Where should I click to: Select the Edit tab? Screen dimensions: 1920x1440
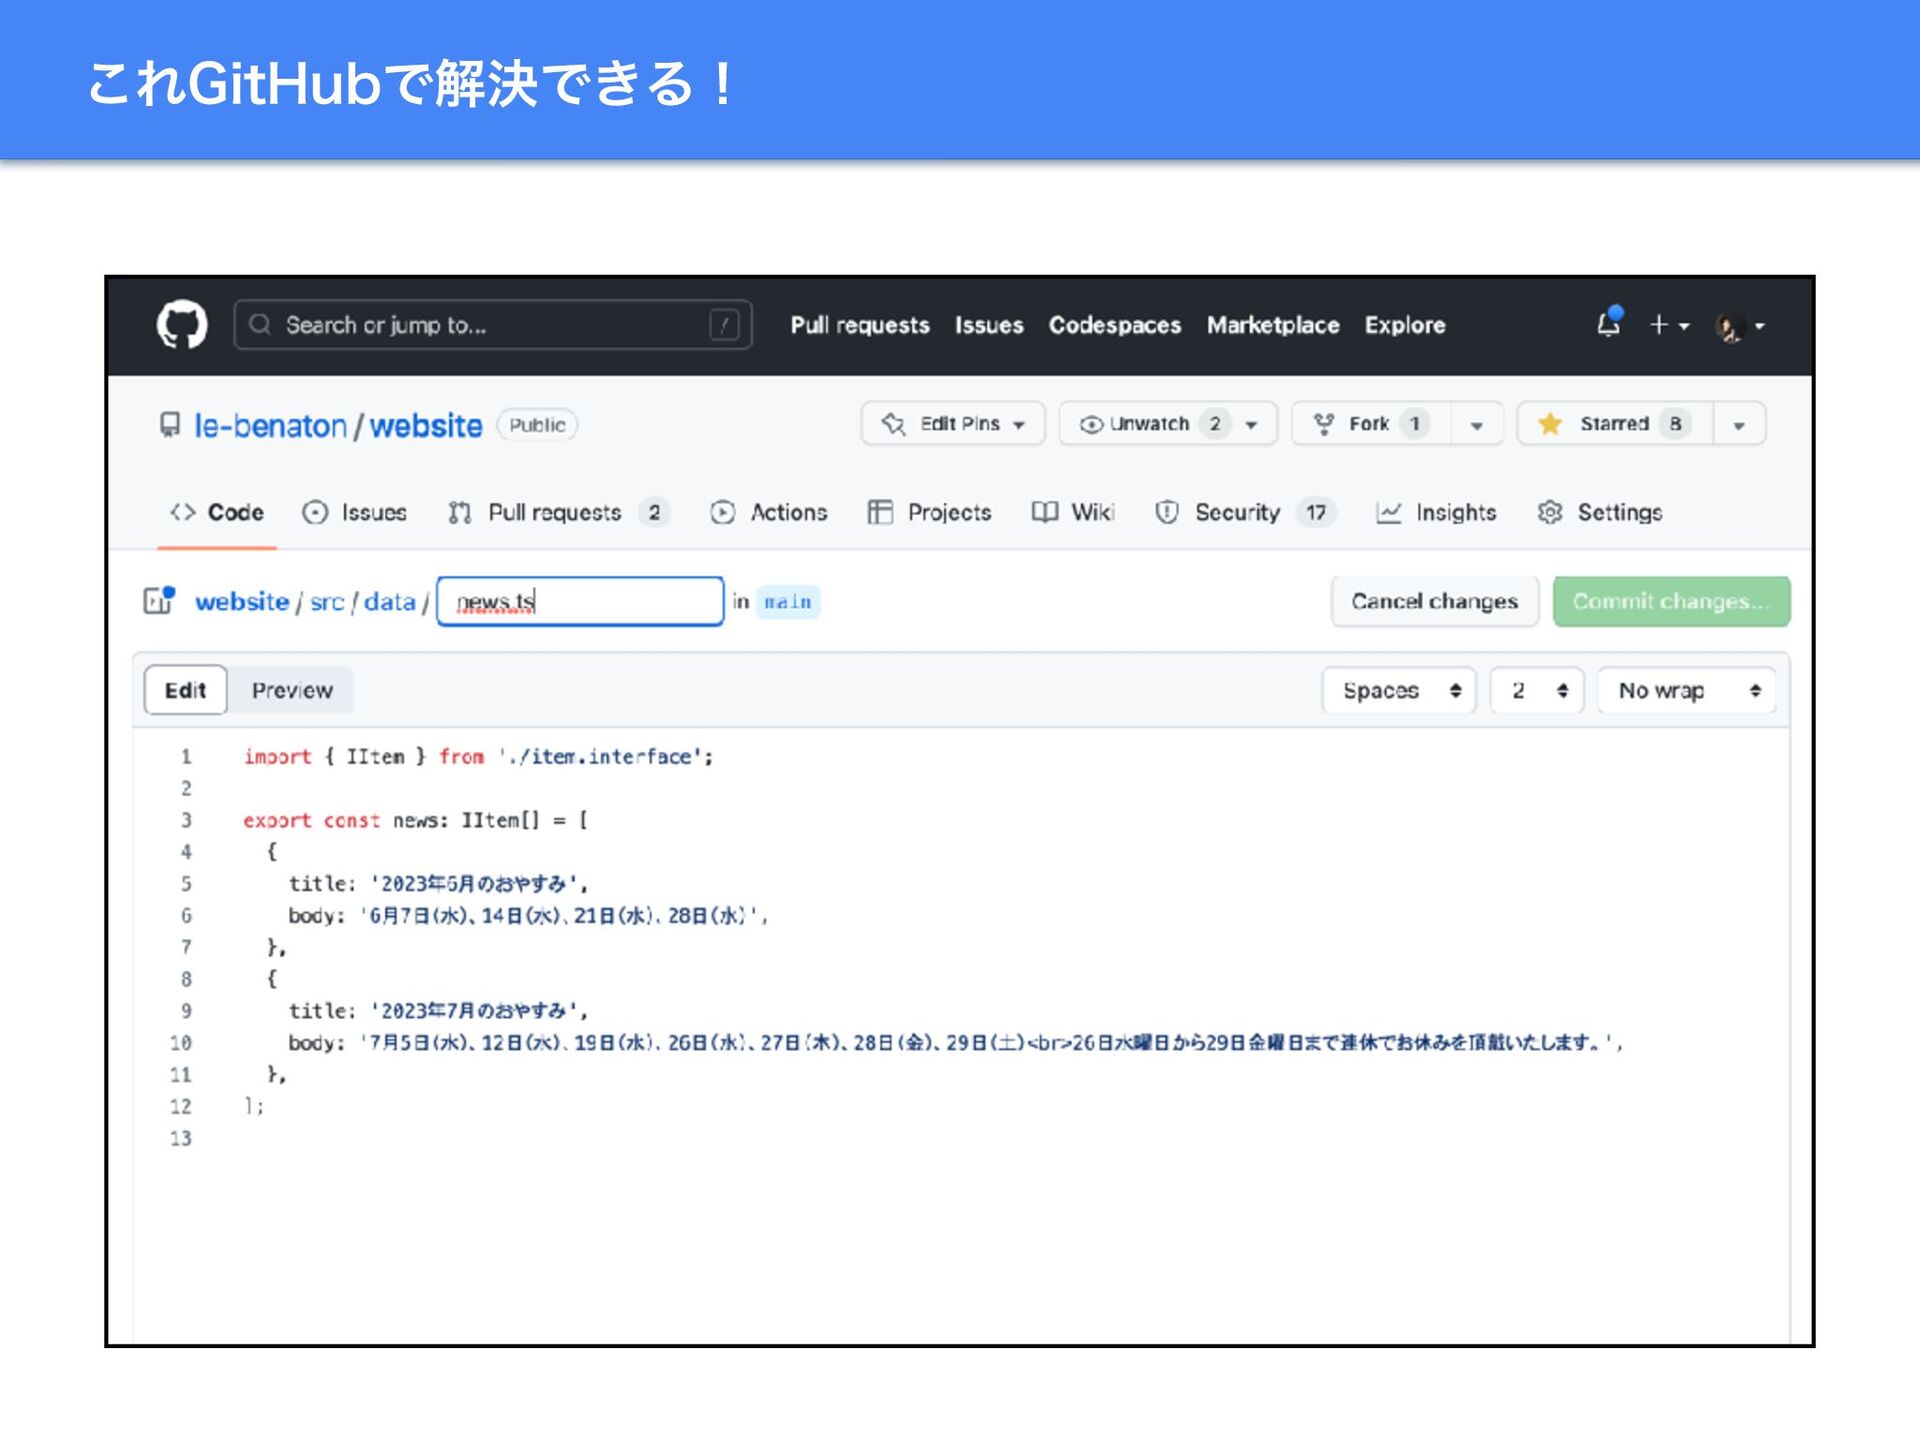click(185, 690)
